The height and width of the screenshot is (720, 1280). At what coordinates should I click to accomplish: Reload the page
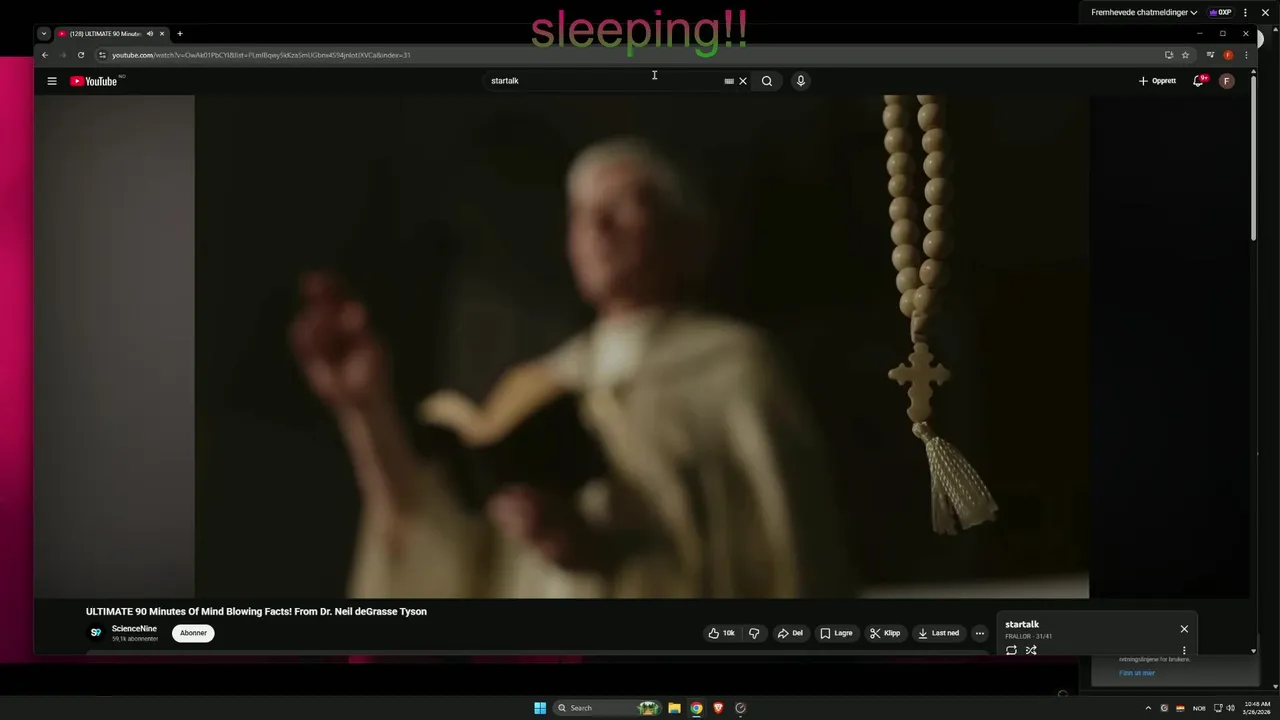81,55
